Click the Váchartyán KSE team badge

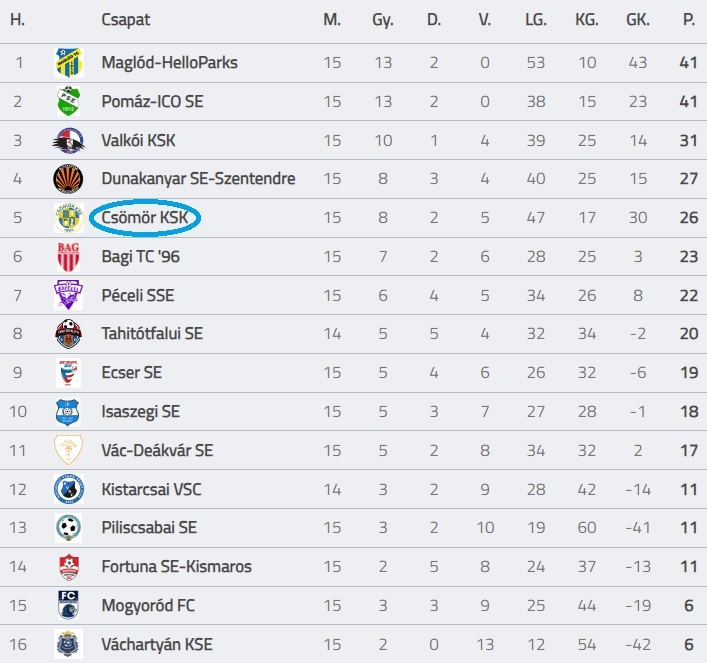click(68, 644)
